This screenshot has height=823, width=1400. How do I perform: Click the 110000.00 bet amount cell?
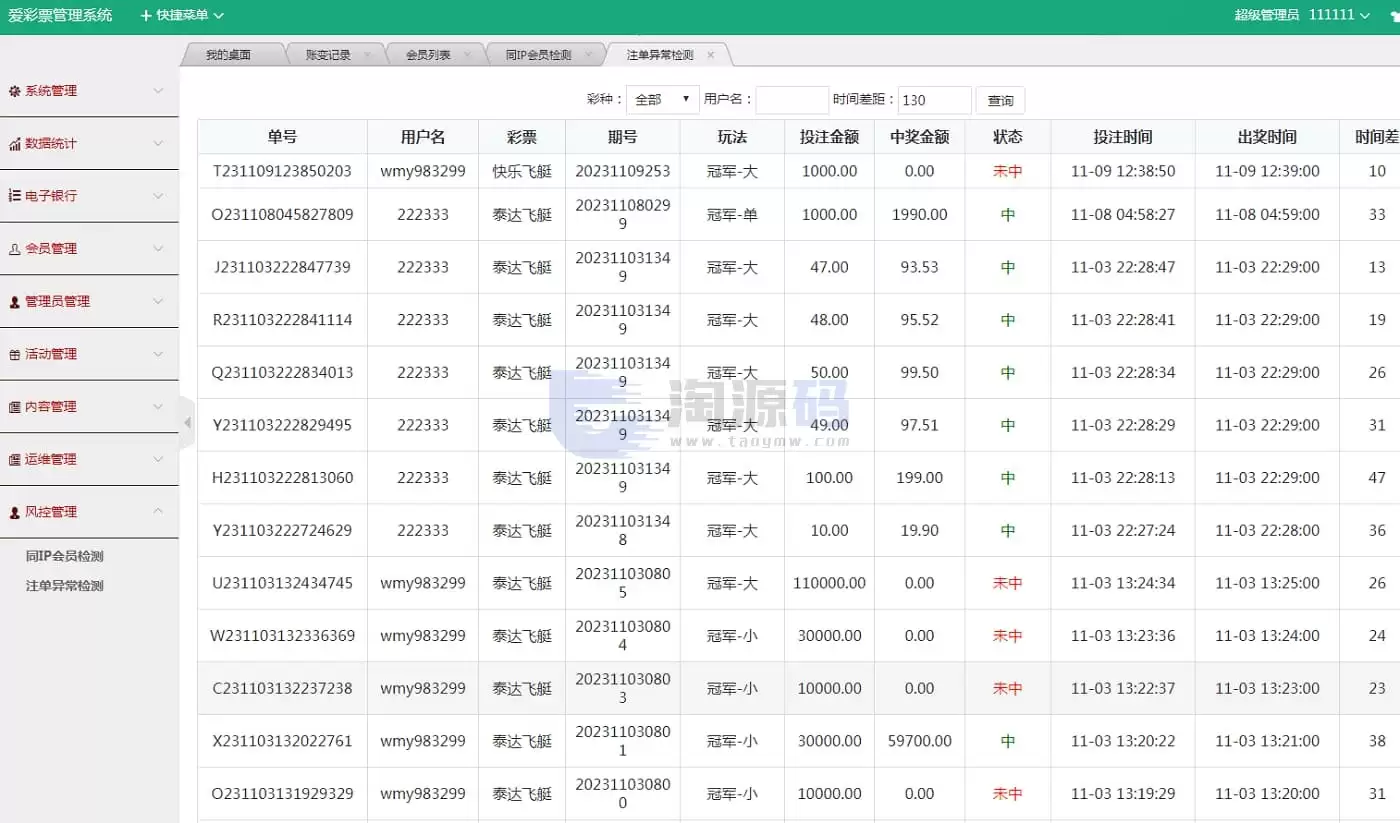pyautogui.click(x=829, y=583)
